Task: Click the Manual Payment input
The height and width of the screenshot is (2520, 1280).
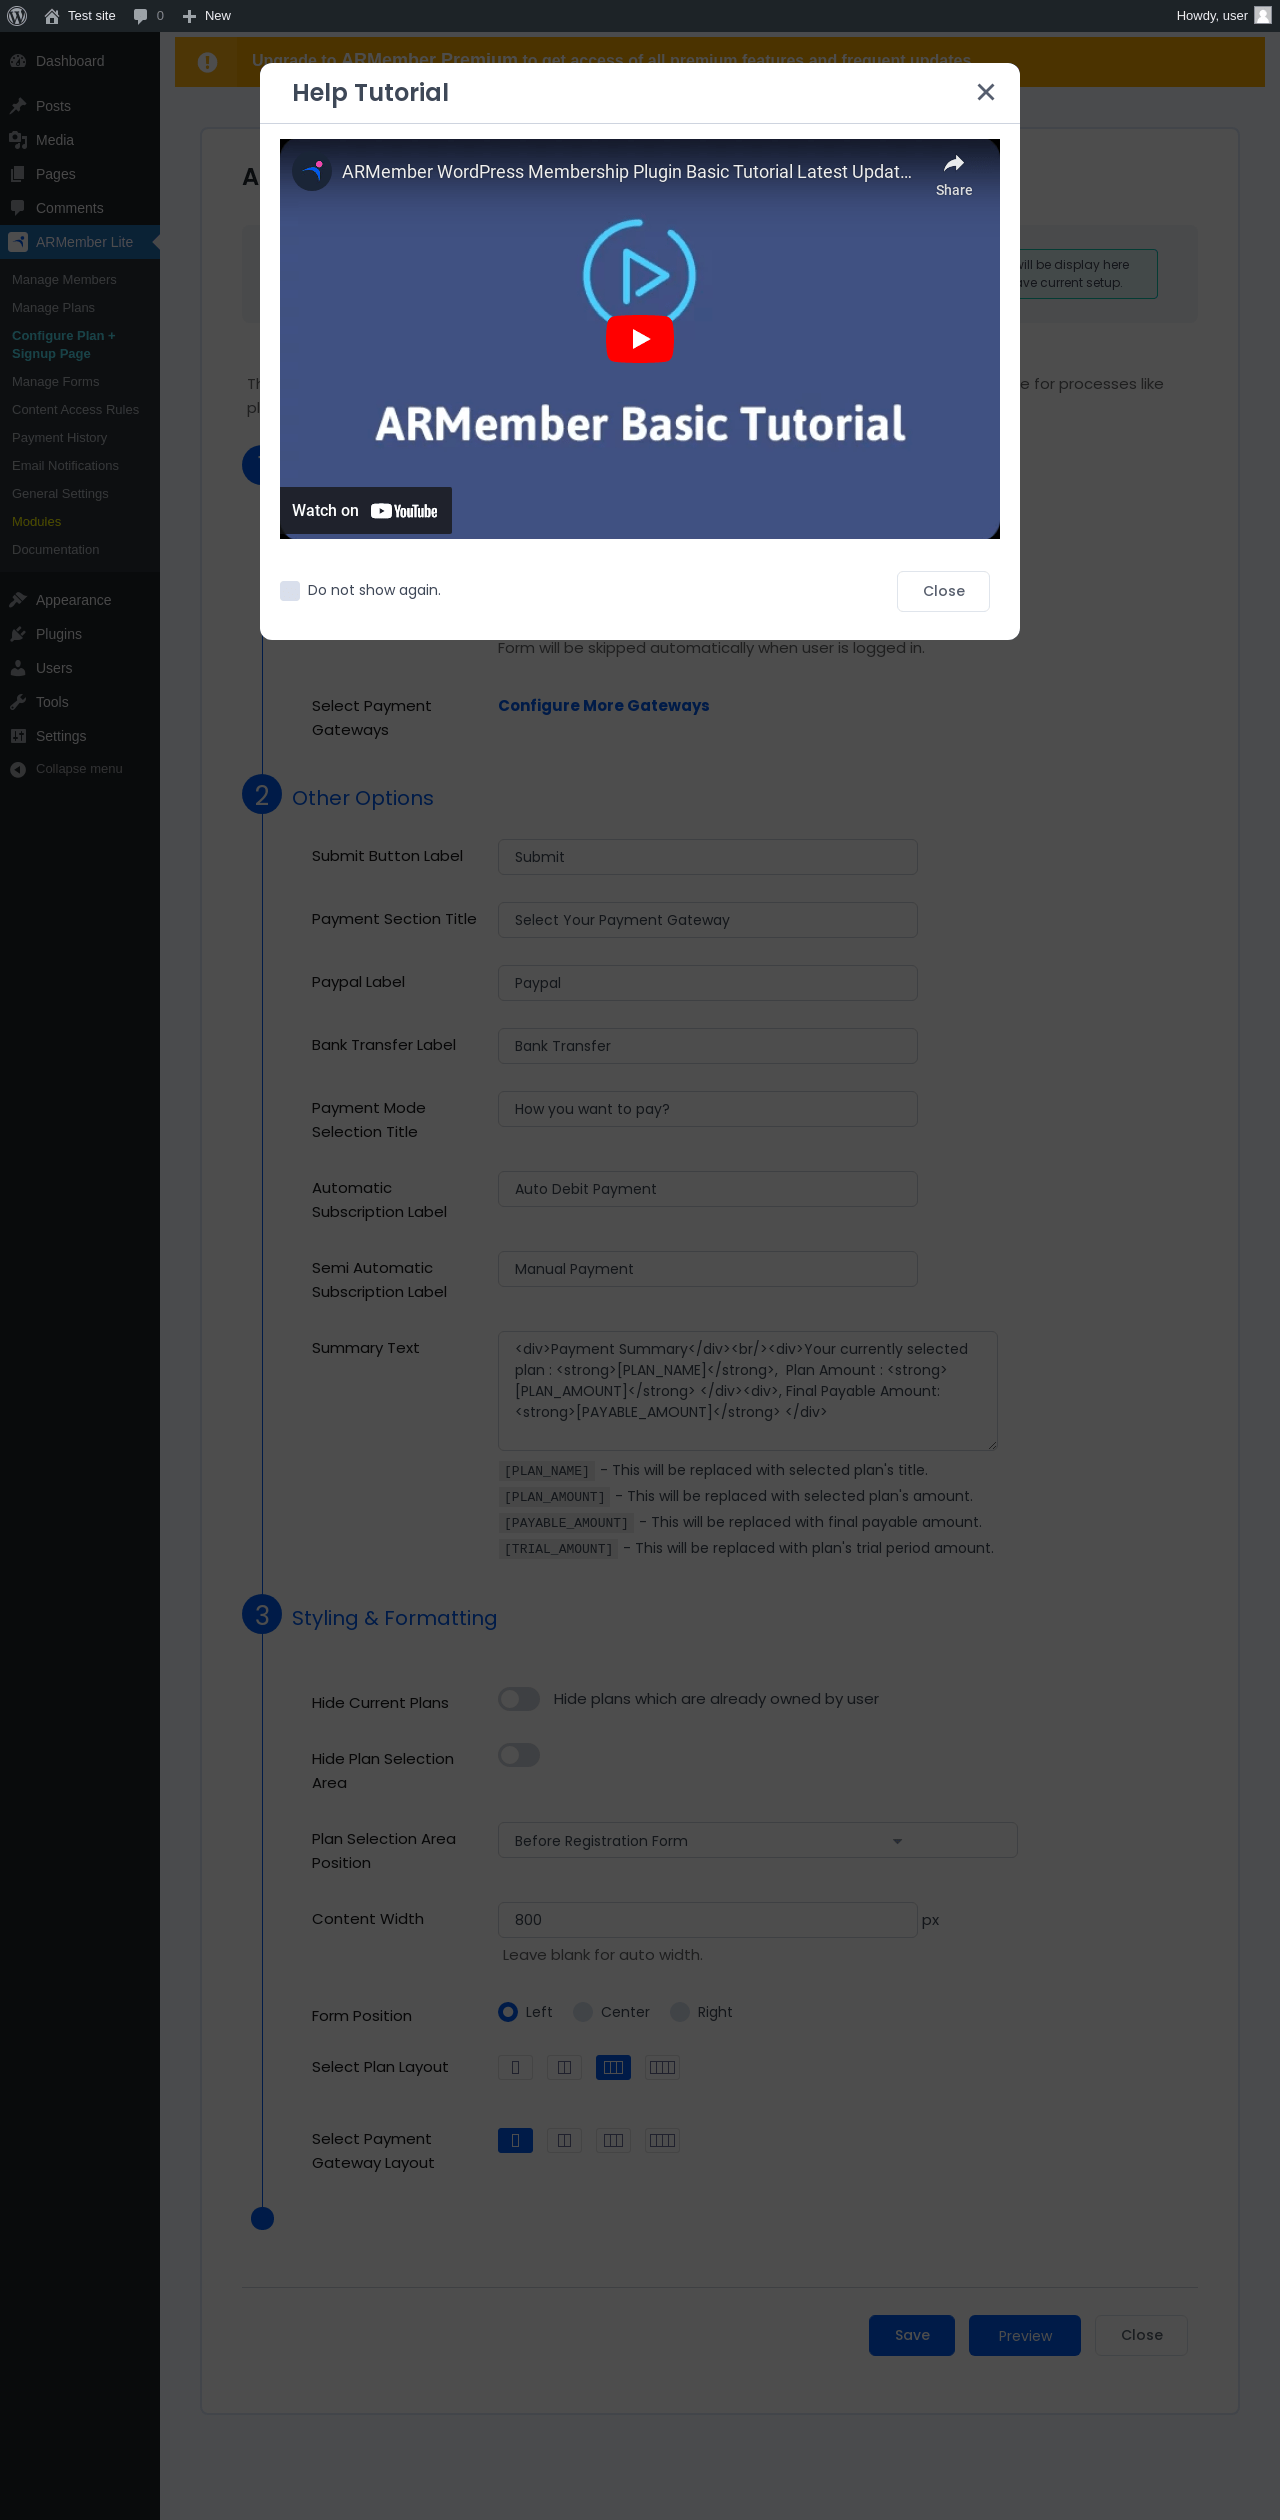Action: click(708, 1269)
